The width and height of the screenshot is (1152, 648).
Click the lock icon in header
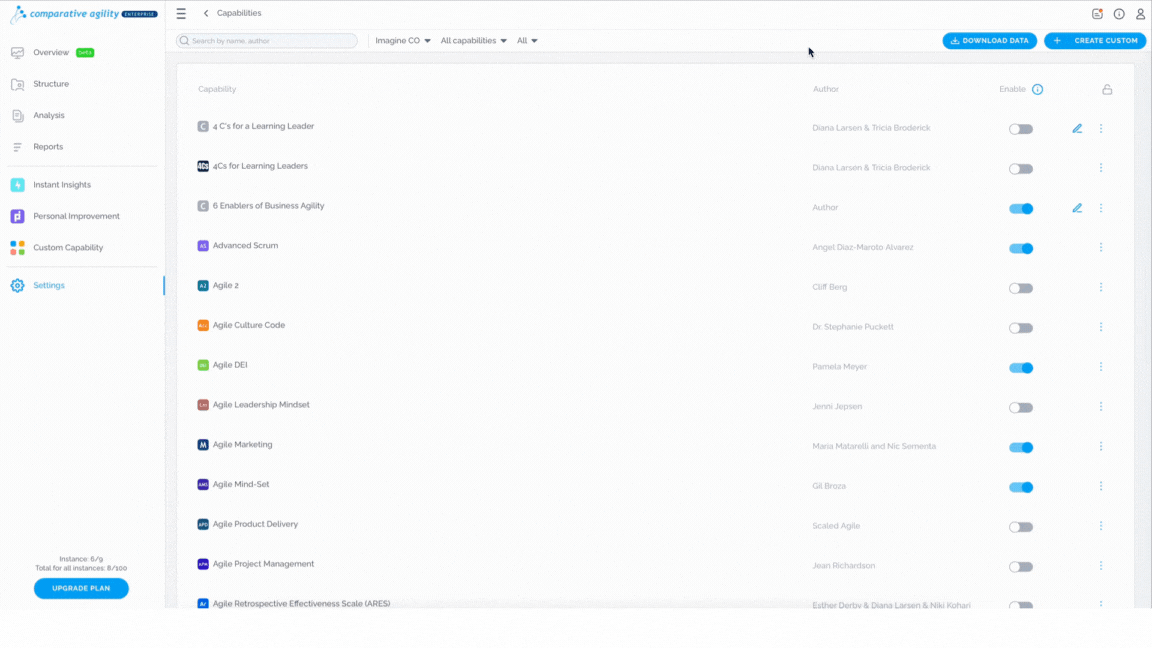[1107, 90]
